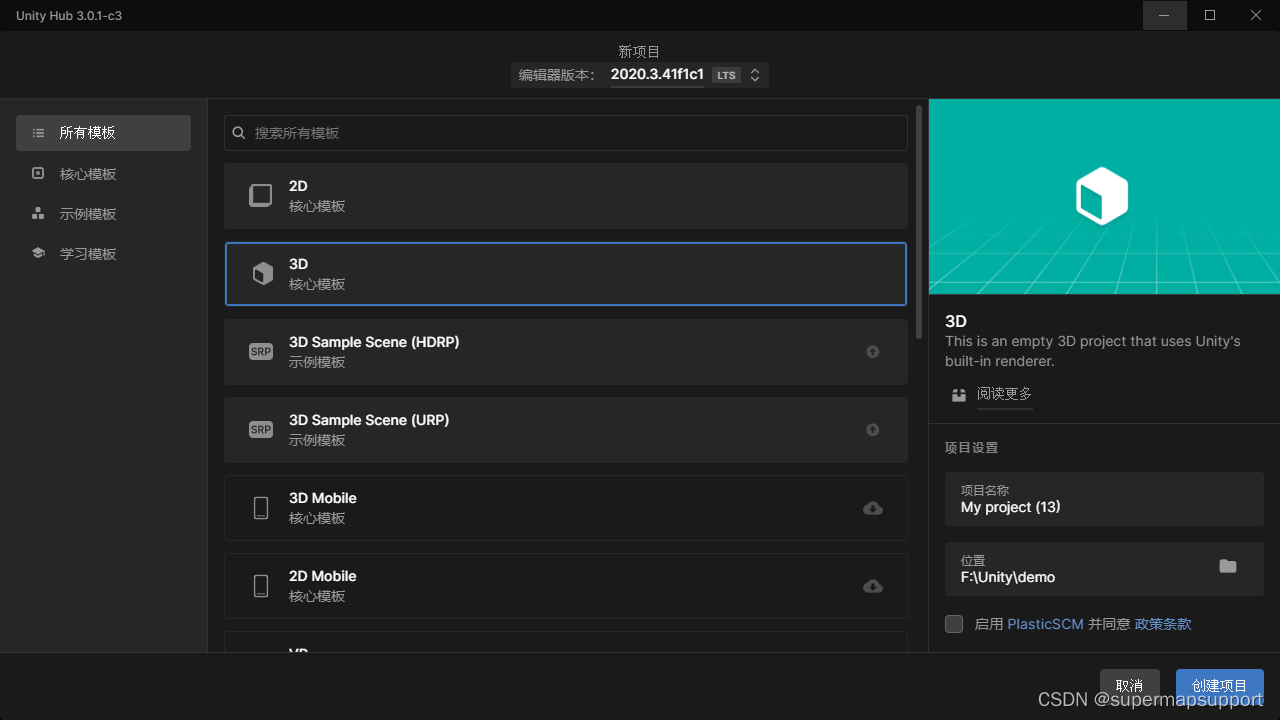Image resolution: width=1280 pixels, height=720 pixels.
Task: Click the read-more book icon
Action: point(959,395)
